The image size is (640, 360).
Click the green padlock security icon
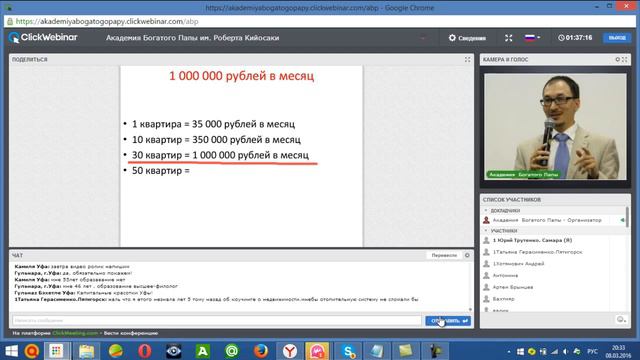(x=10, y=21)
